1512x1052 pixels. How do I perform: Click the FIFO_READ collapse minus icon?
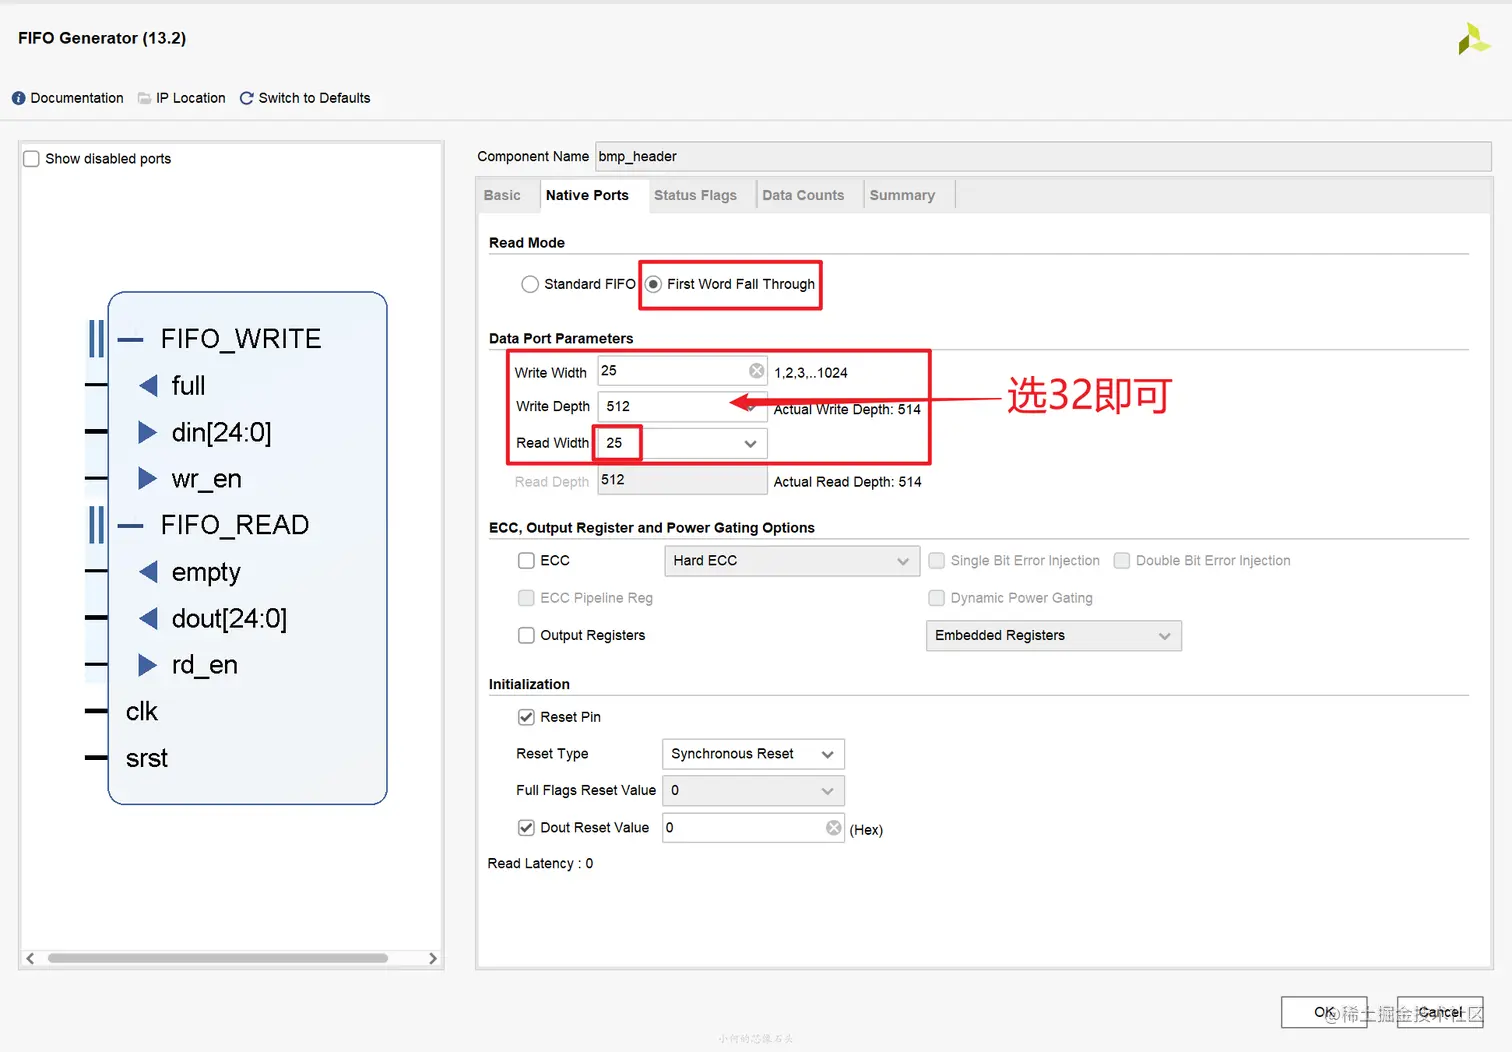(x=130, y=525)
